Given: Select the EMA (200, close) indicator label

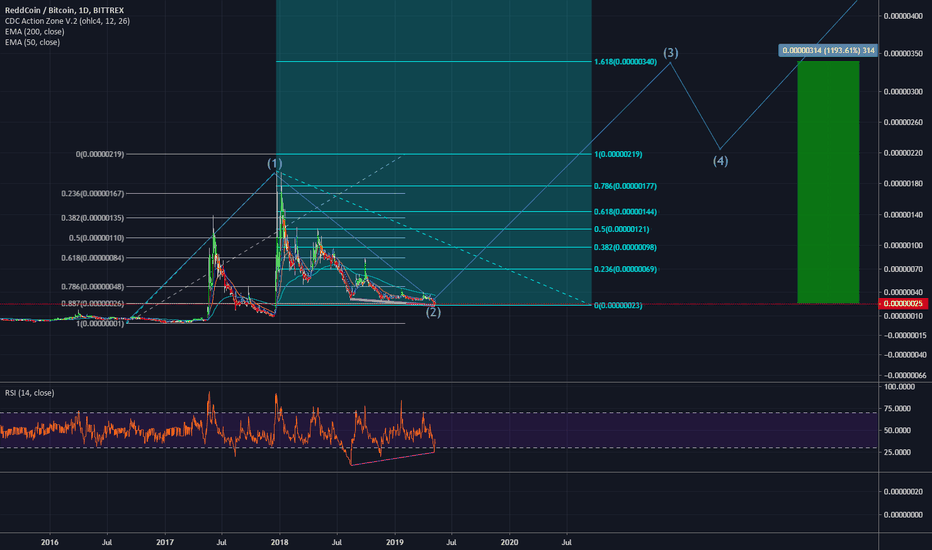Looking at the screenshot, I should point(34,32).
